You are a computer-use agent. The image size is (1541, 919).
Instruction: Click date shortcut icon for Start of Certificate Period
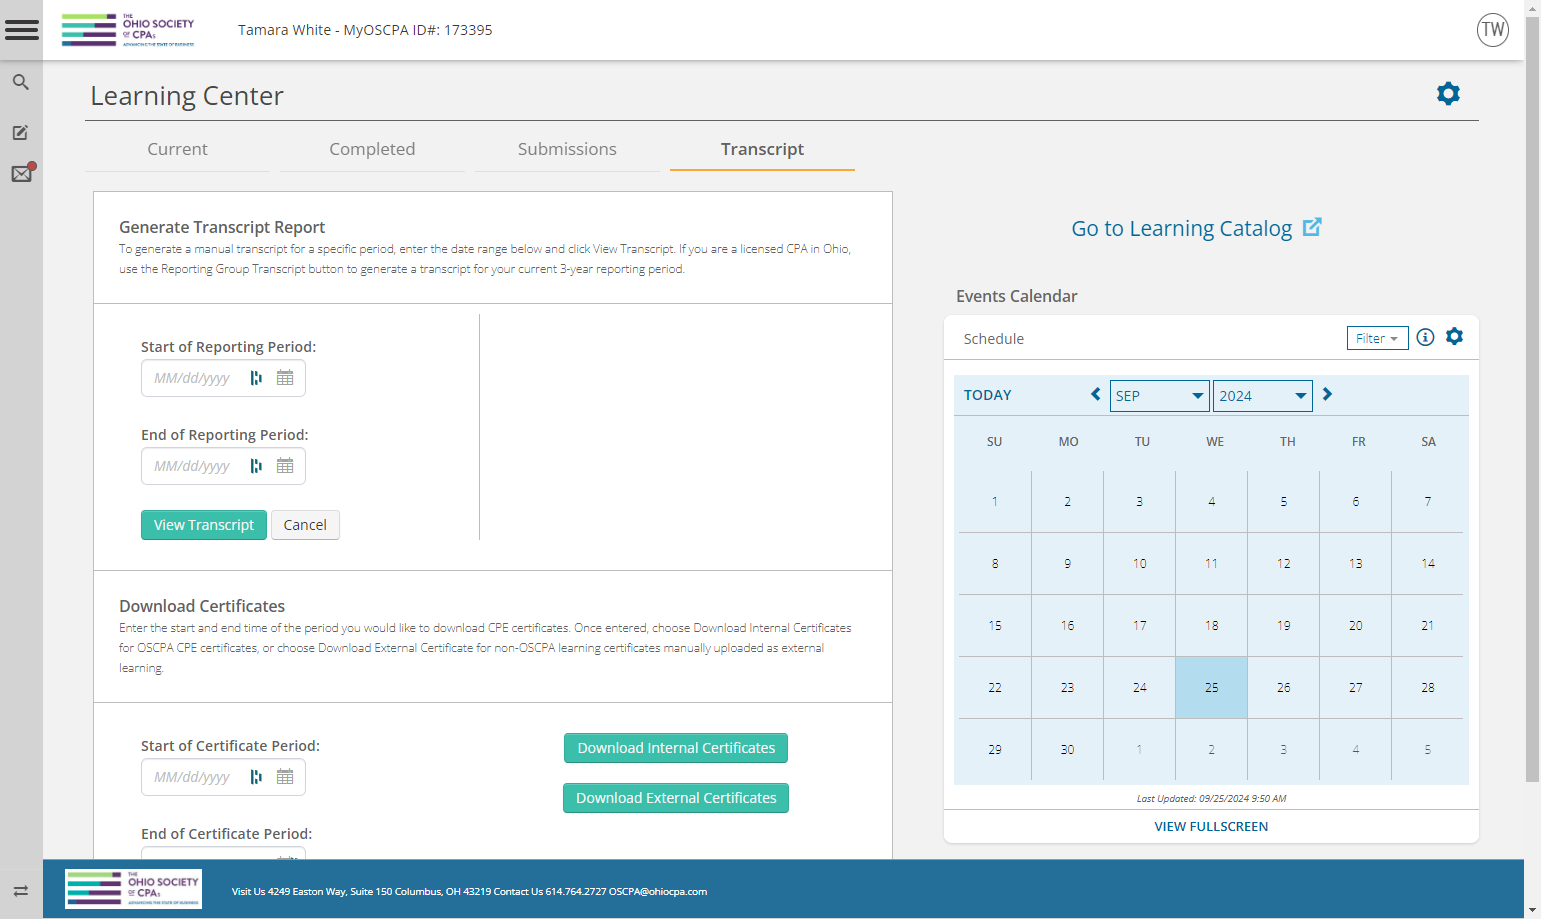pos(256,777)
